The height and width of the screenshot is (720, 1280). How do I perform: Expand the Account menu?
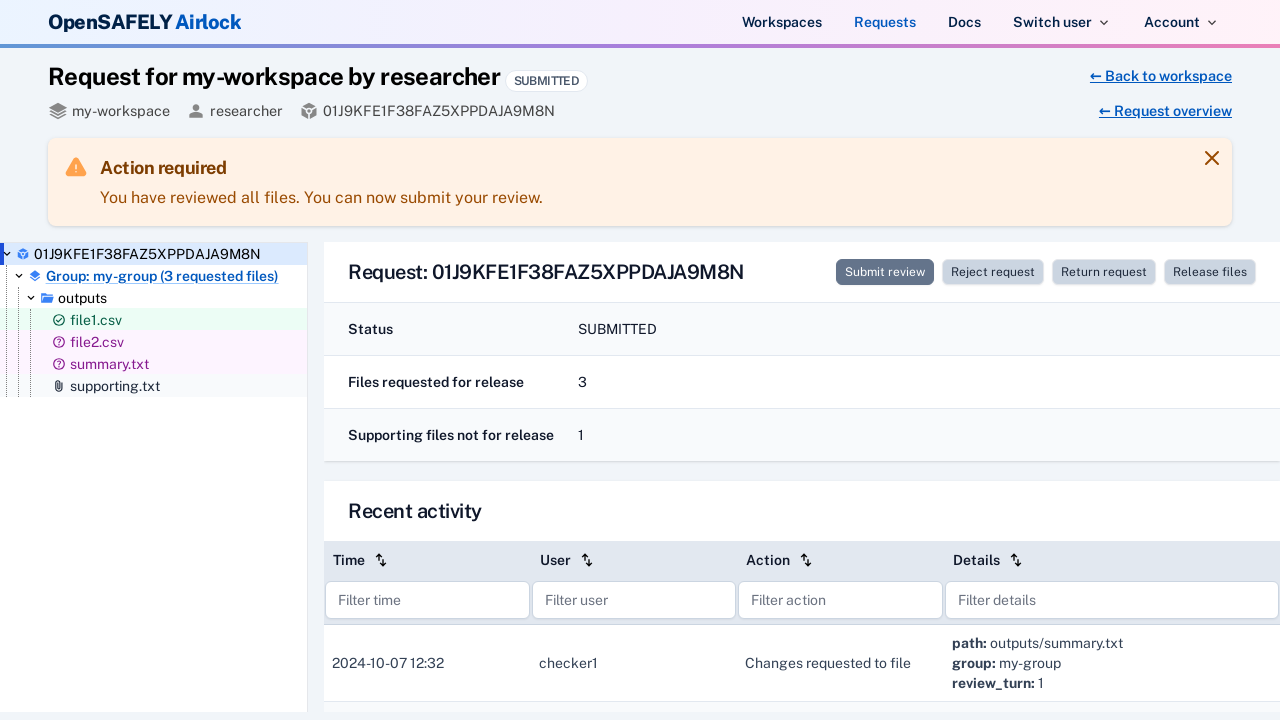point(1180,22)
